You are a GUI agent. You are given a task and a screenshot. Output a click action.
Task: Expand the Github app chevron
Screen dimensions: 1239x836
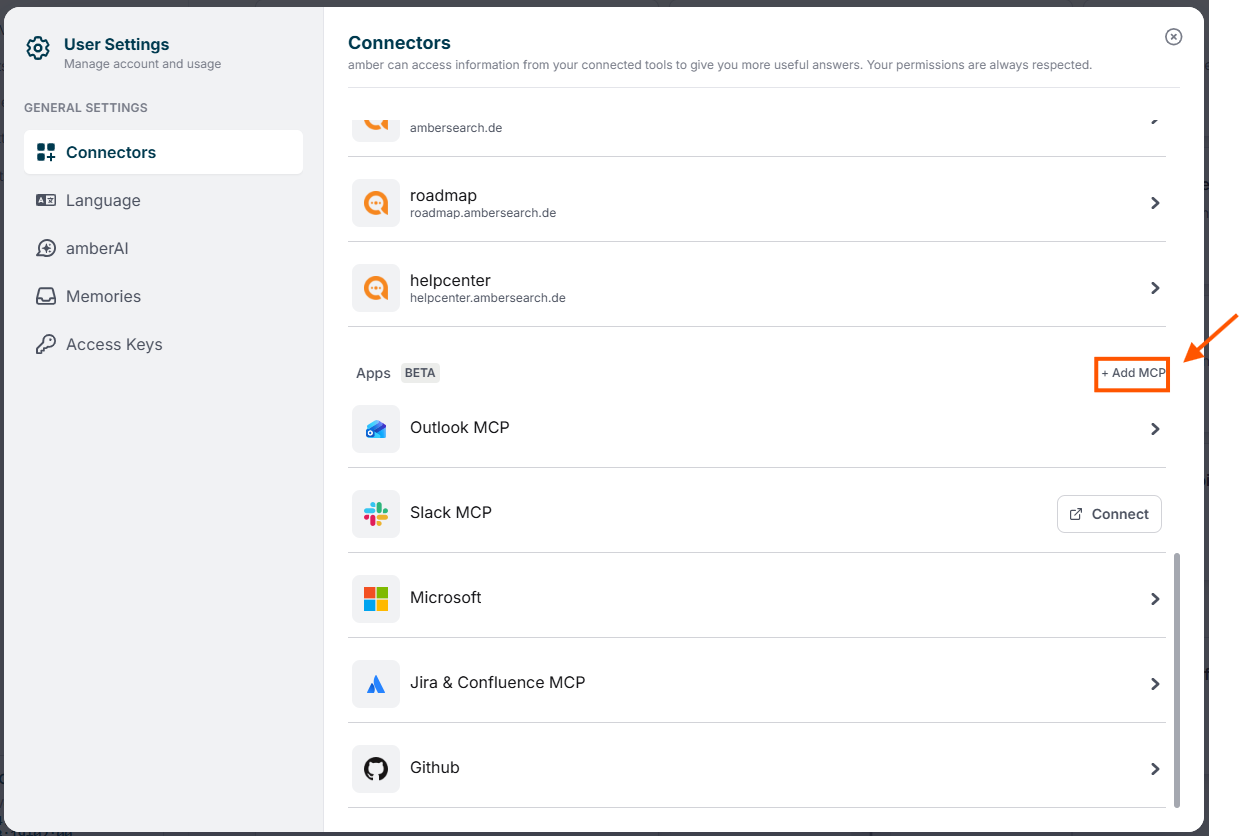point(1155,769)
